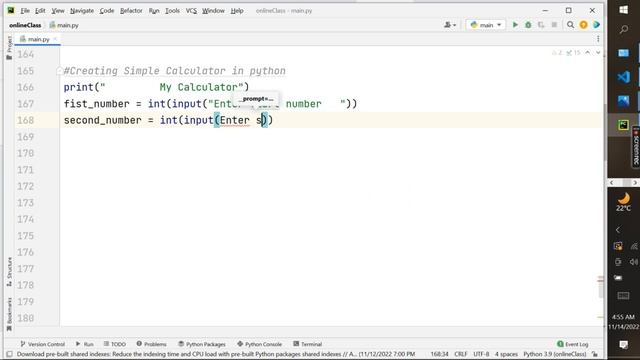Click line number 169 in gutter
Screen dimensions: 640x360
[25, 137]
